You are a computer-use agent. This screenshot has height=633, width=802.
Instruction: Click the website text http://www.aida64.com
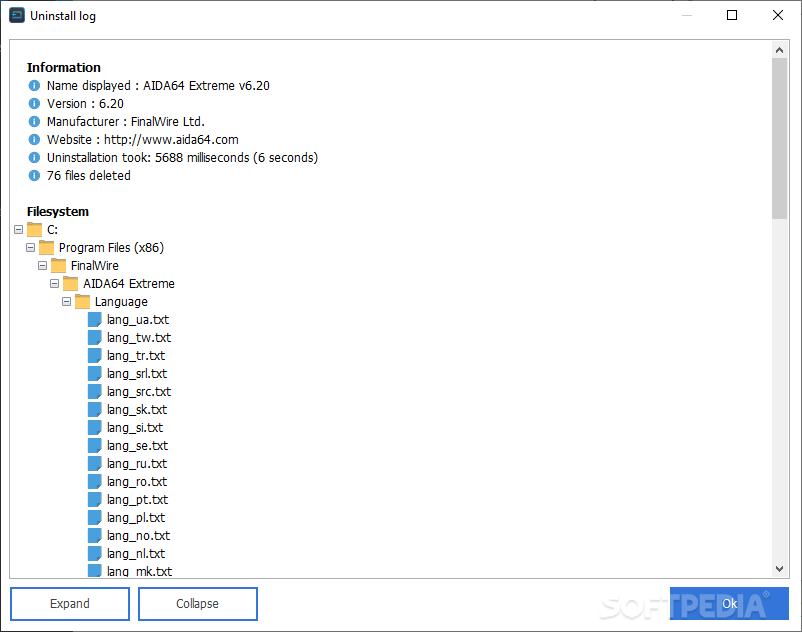click(x=171, y=140)
